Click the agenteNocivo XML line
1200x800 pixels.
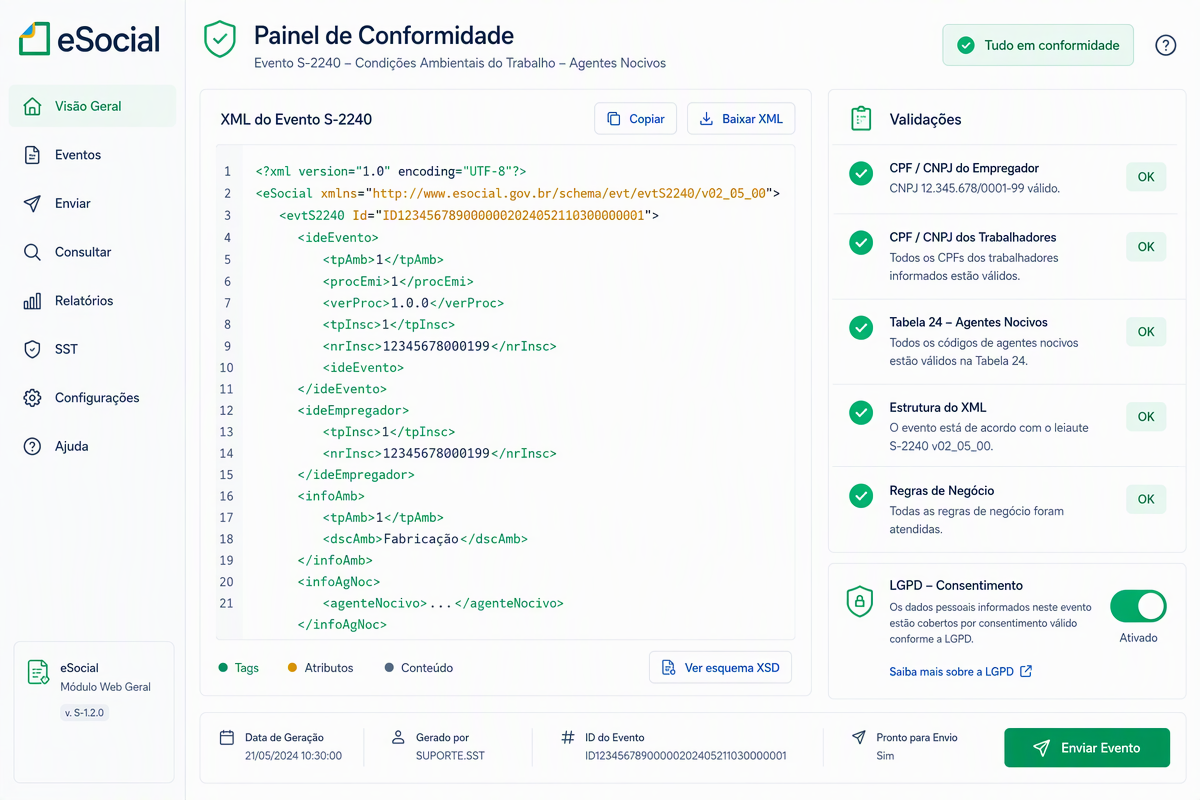tap(443, 603)
